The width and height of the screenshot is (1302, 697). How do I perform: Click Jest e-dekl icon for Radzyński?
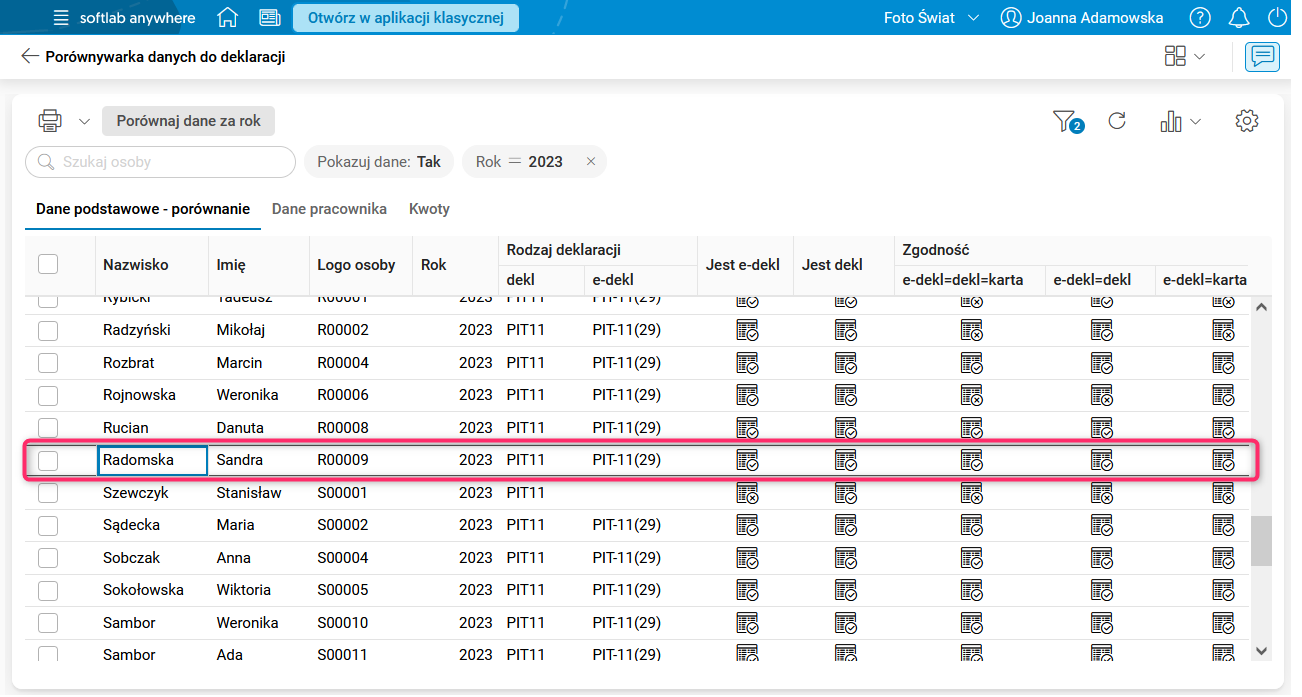(x=747, y=330)
